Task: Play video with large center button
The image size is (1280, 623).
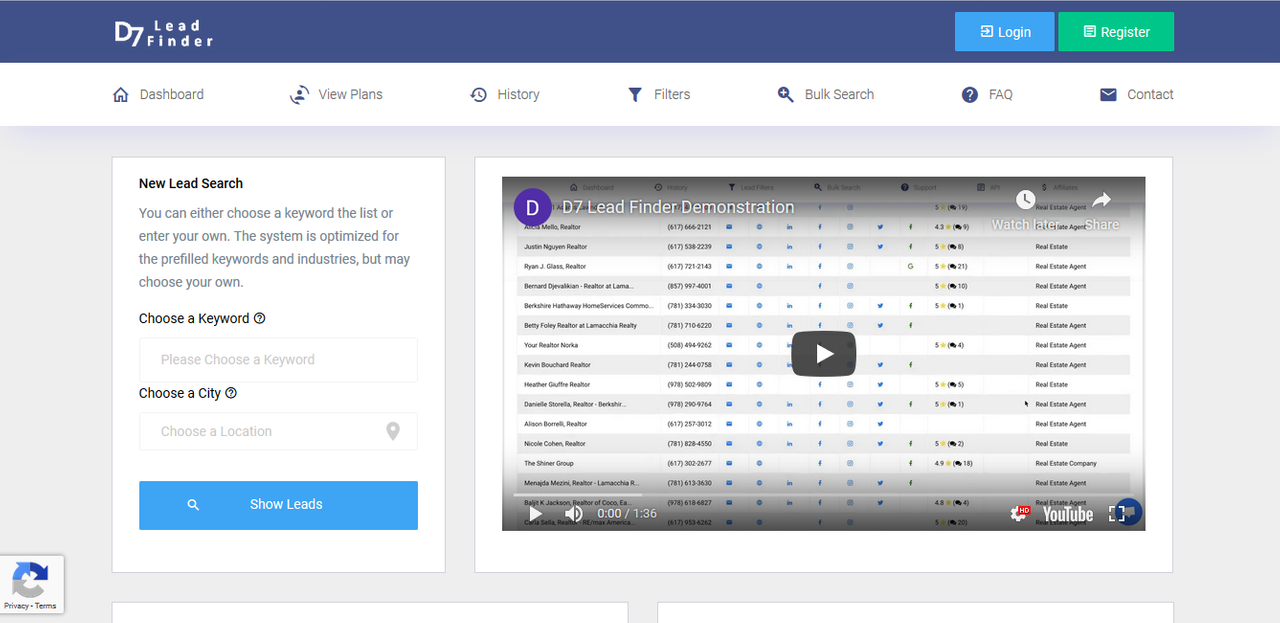Action: pyautogui.click(x=824, y=354)
